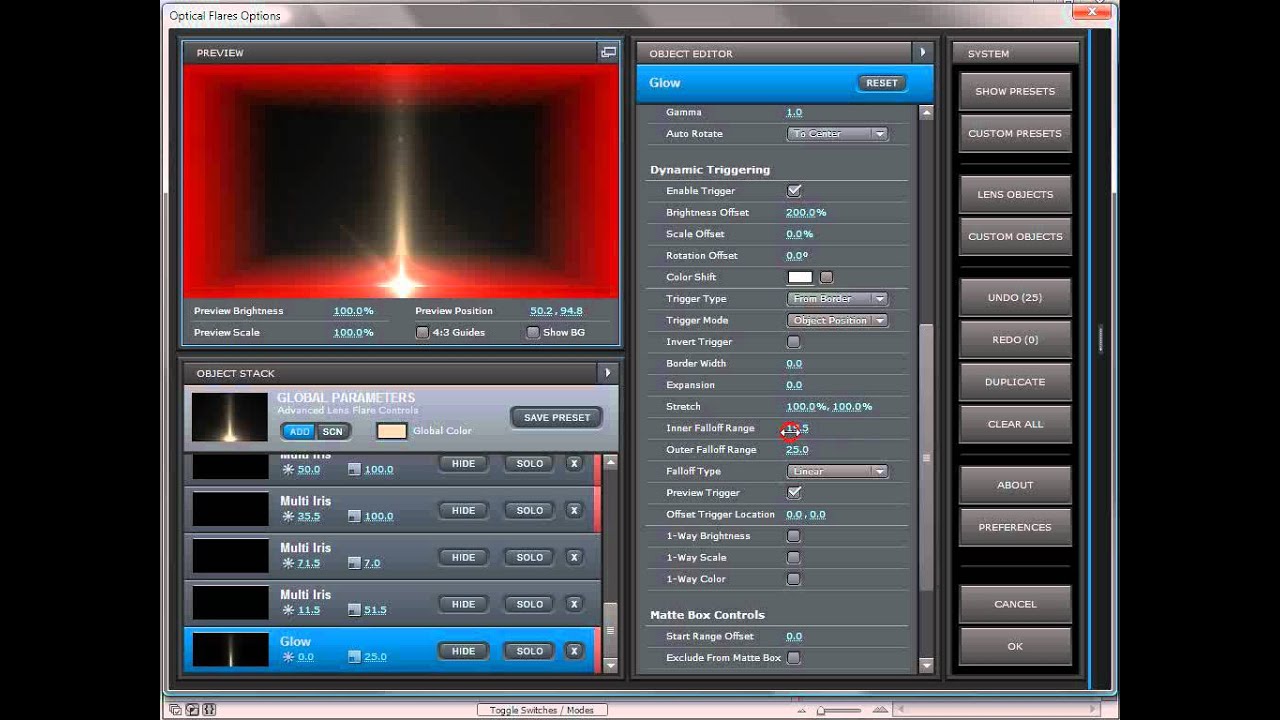
Task: Enable 4:3 Guides checkbox
Action: (x=422, y=332)
